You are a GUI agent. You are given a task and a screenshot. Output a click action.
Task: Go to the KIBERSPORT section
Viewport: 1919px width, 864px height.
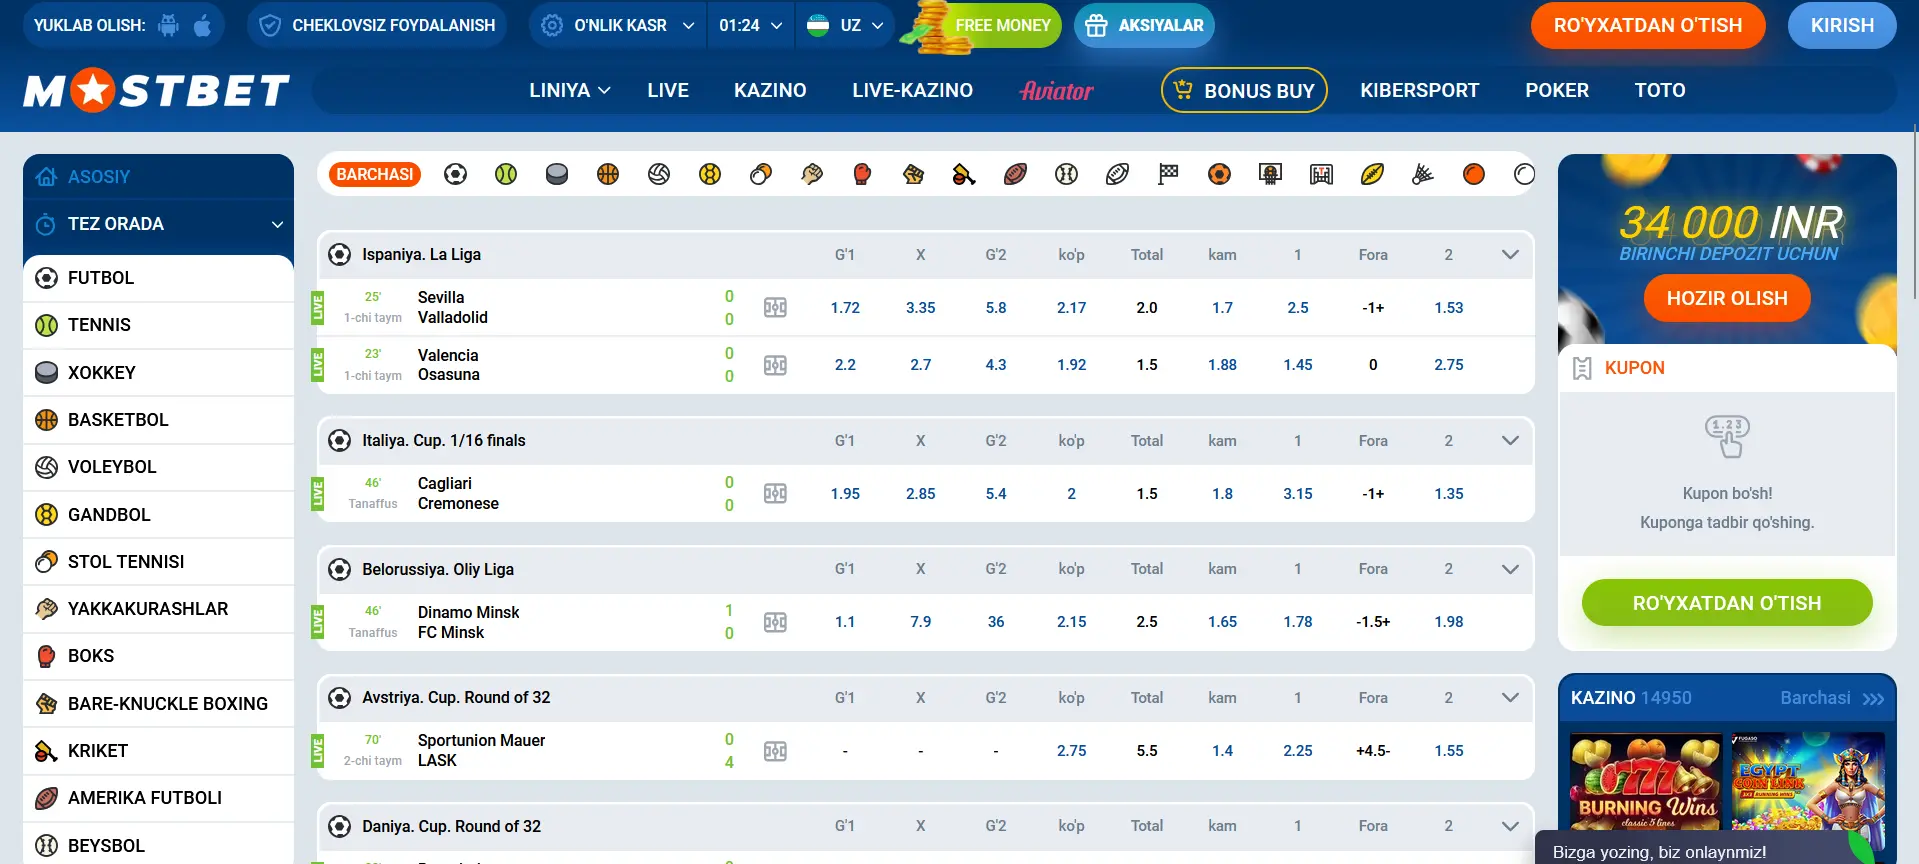pyautogui.click(x=1419, y=90)
